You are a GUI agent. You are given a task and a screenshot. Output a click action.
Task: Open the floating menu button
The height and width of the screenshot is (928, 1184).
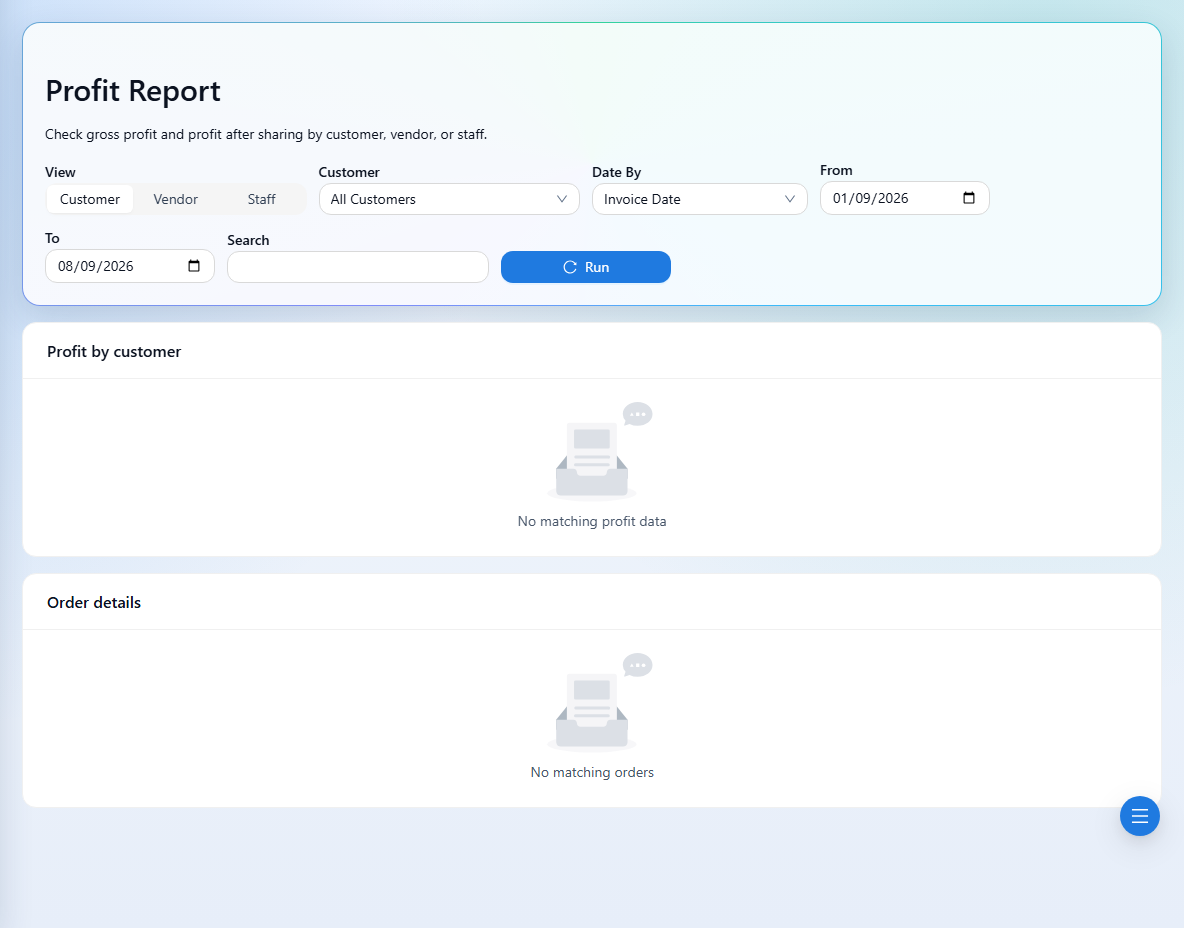(x=1139, y=816)
